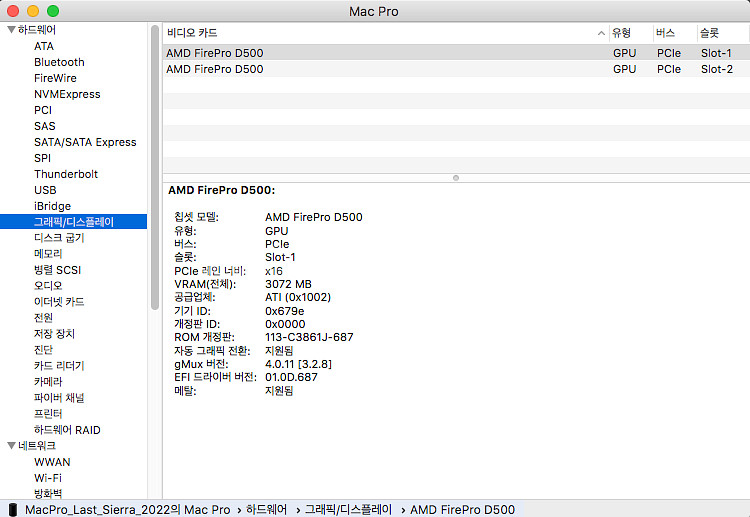The width and height of the screenshot is (750, 517).
Task: Choose the PCI hardware entry
Action: pyautogui.click(x=43, y=110)
